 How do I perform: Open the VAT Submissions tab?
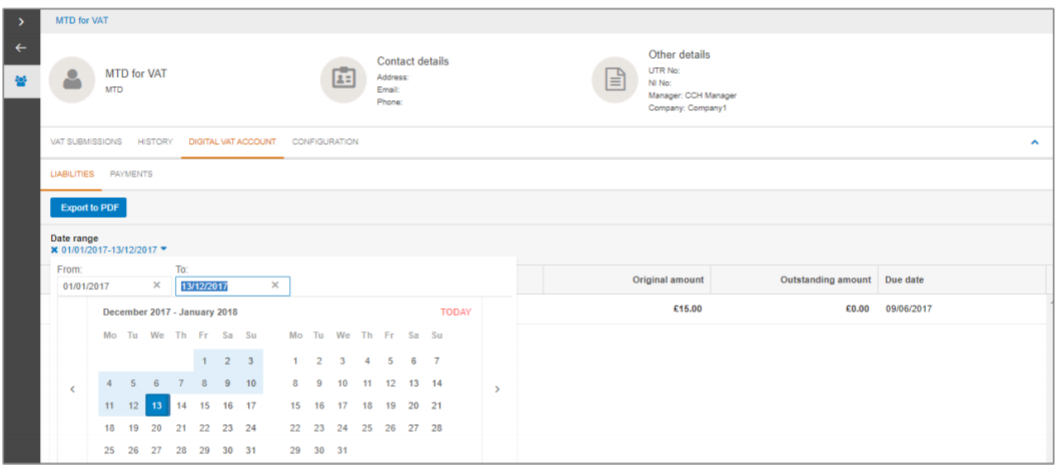point(86,142)
